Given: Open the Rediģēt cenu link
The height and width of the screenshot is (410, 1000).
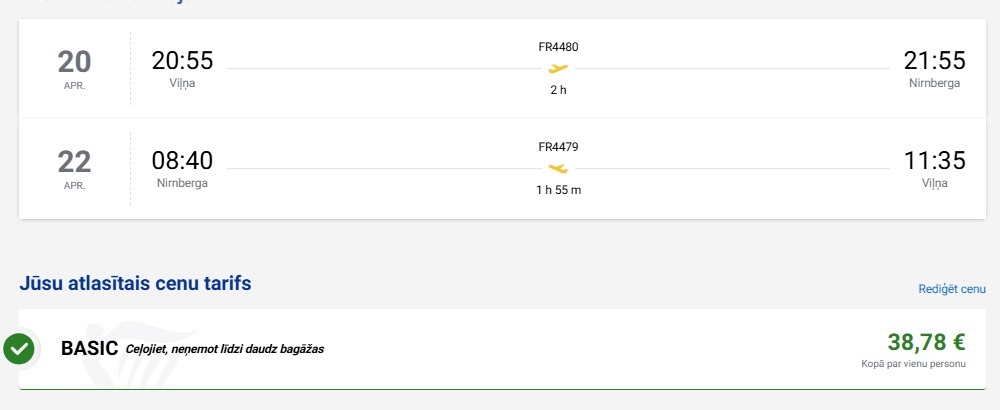Looking at the screenshot, I should pyautogui.click(x=952, y=289).
